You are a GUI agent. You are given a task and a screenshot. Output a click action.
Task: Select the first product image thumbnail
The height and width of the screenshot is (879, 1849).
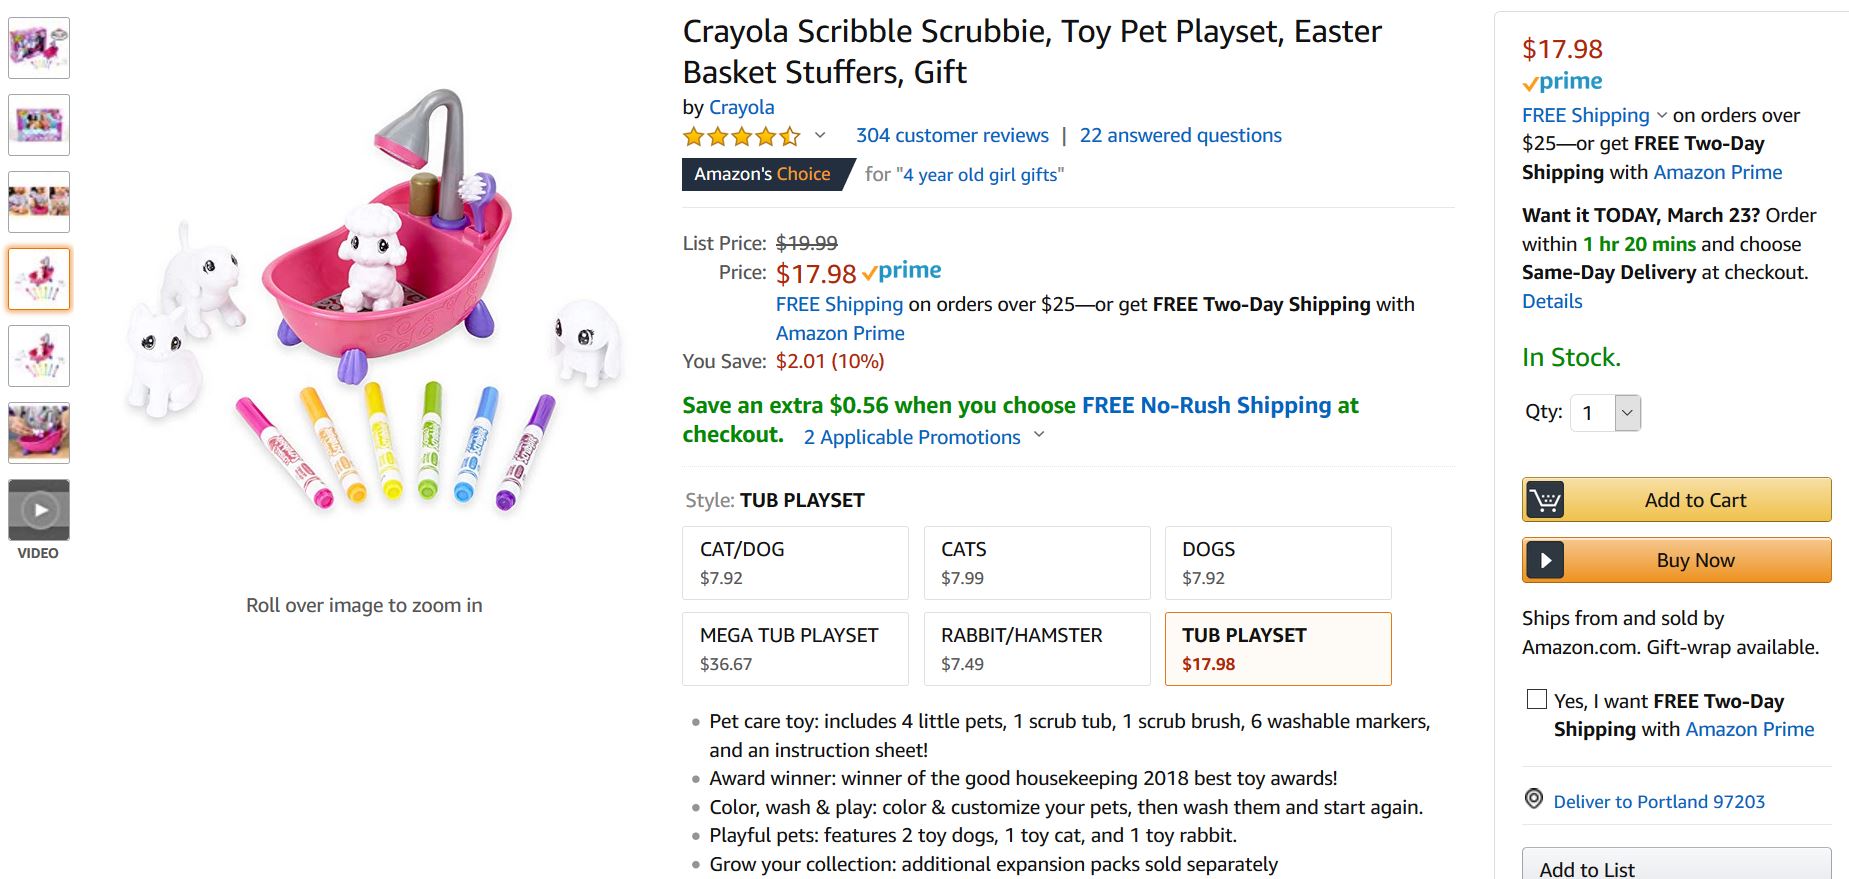coord(39,47)
